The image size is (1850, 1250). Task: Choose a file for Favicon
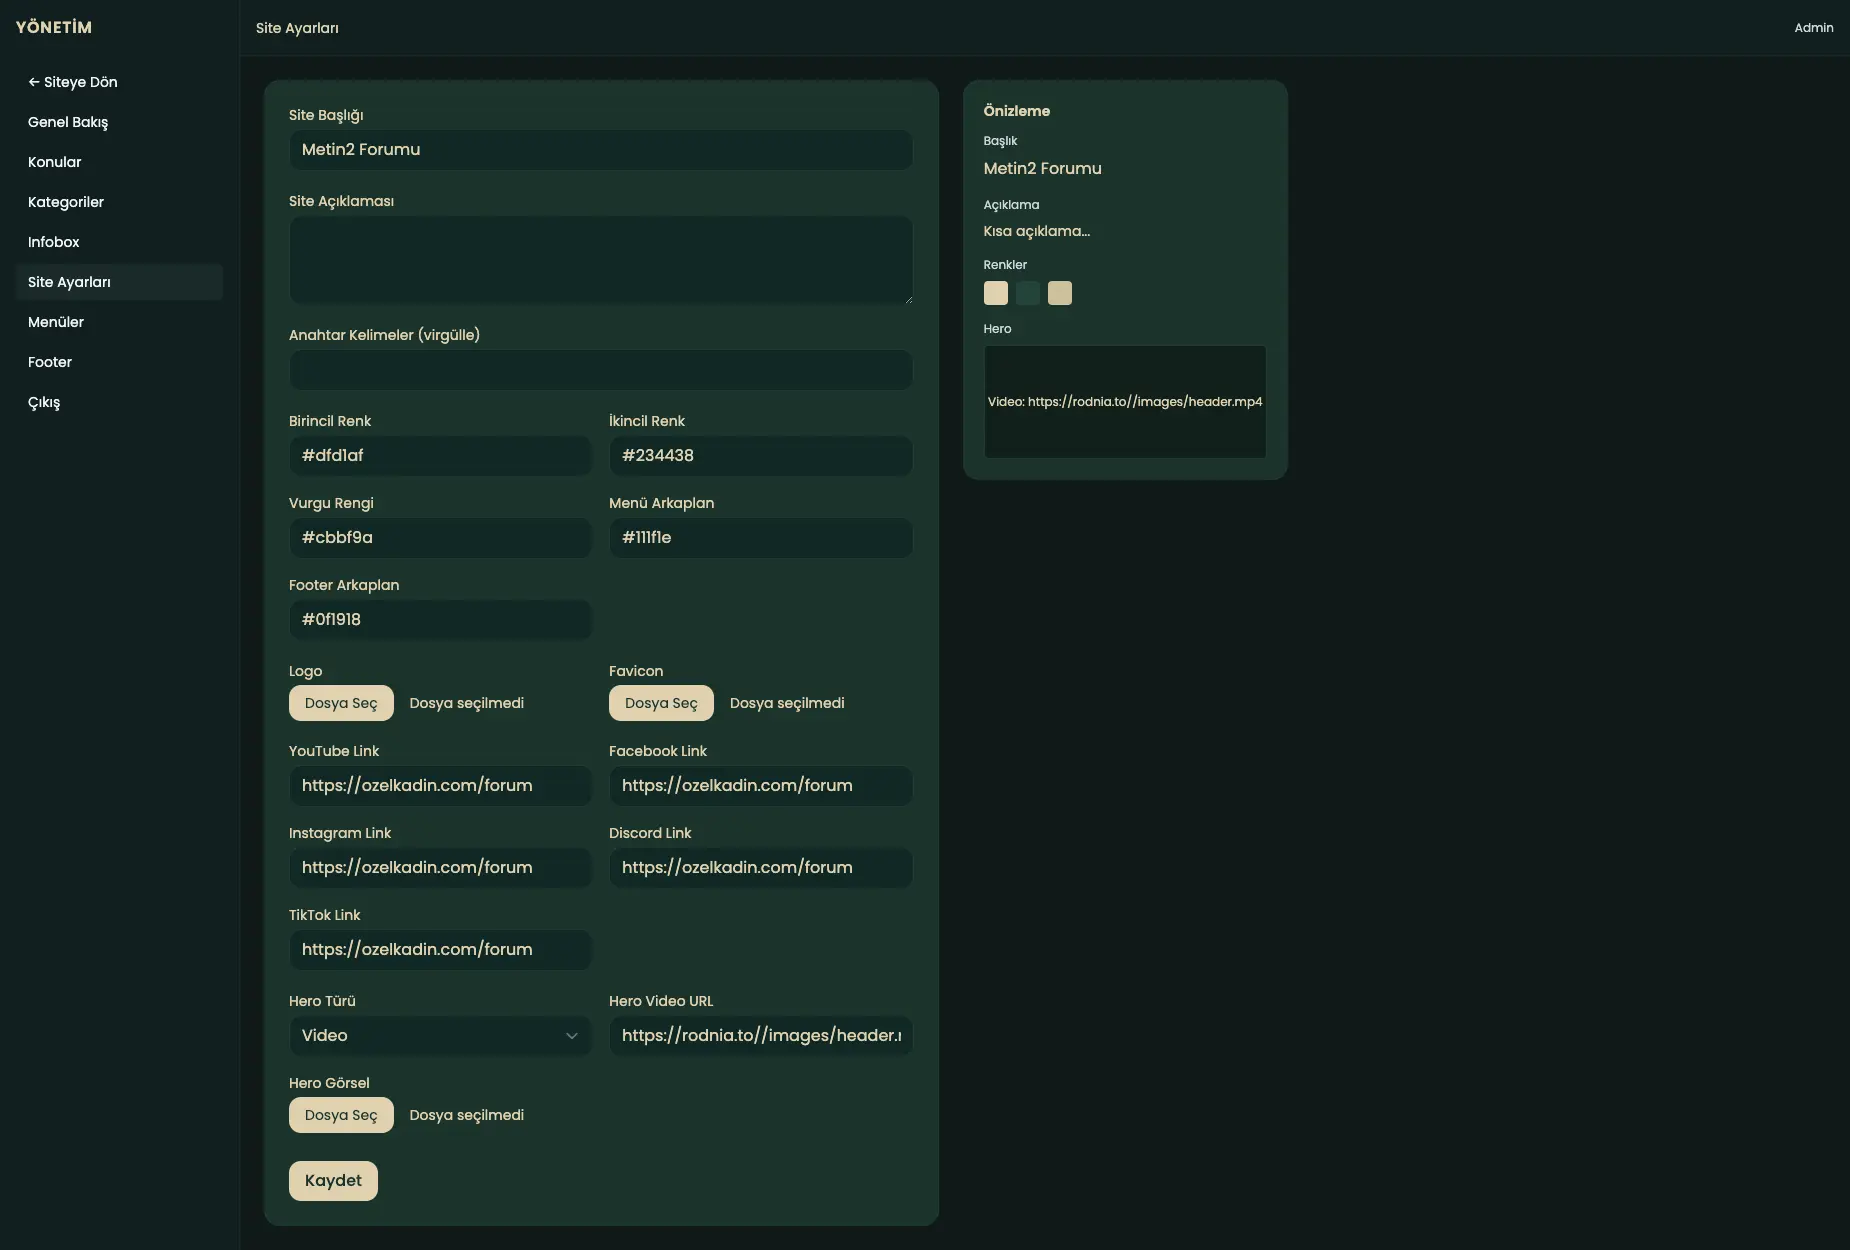[x=661, y=703]
